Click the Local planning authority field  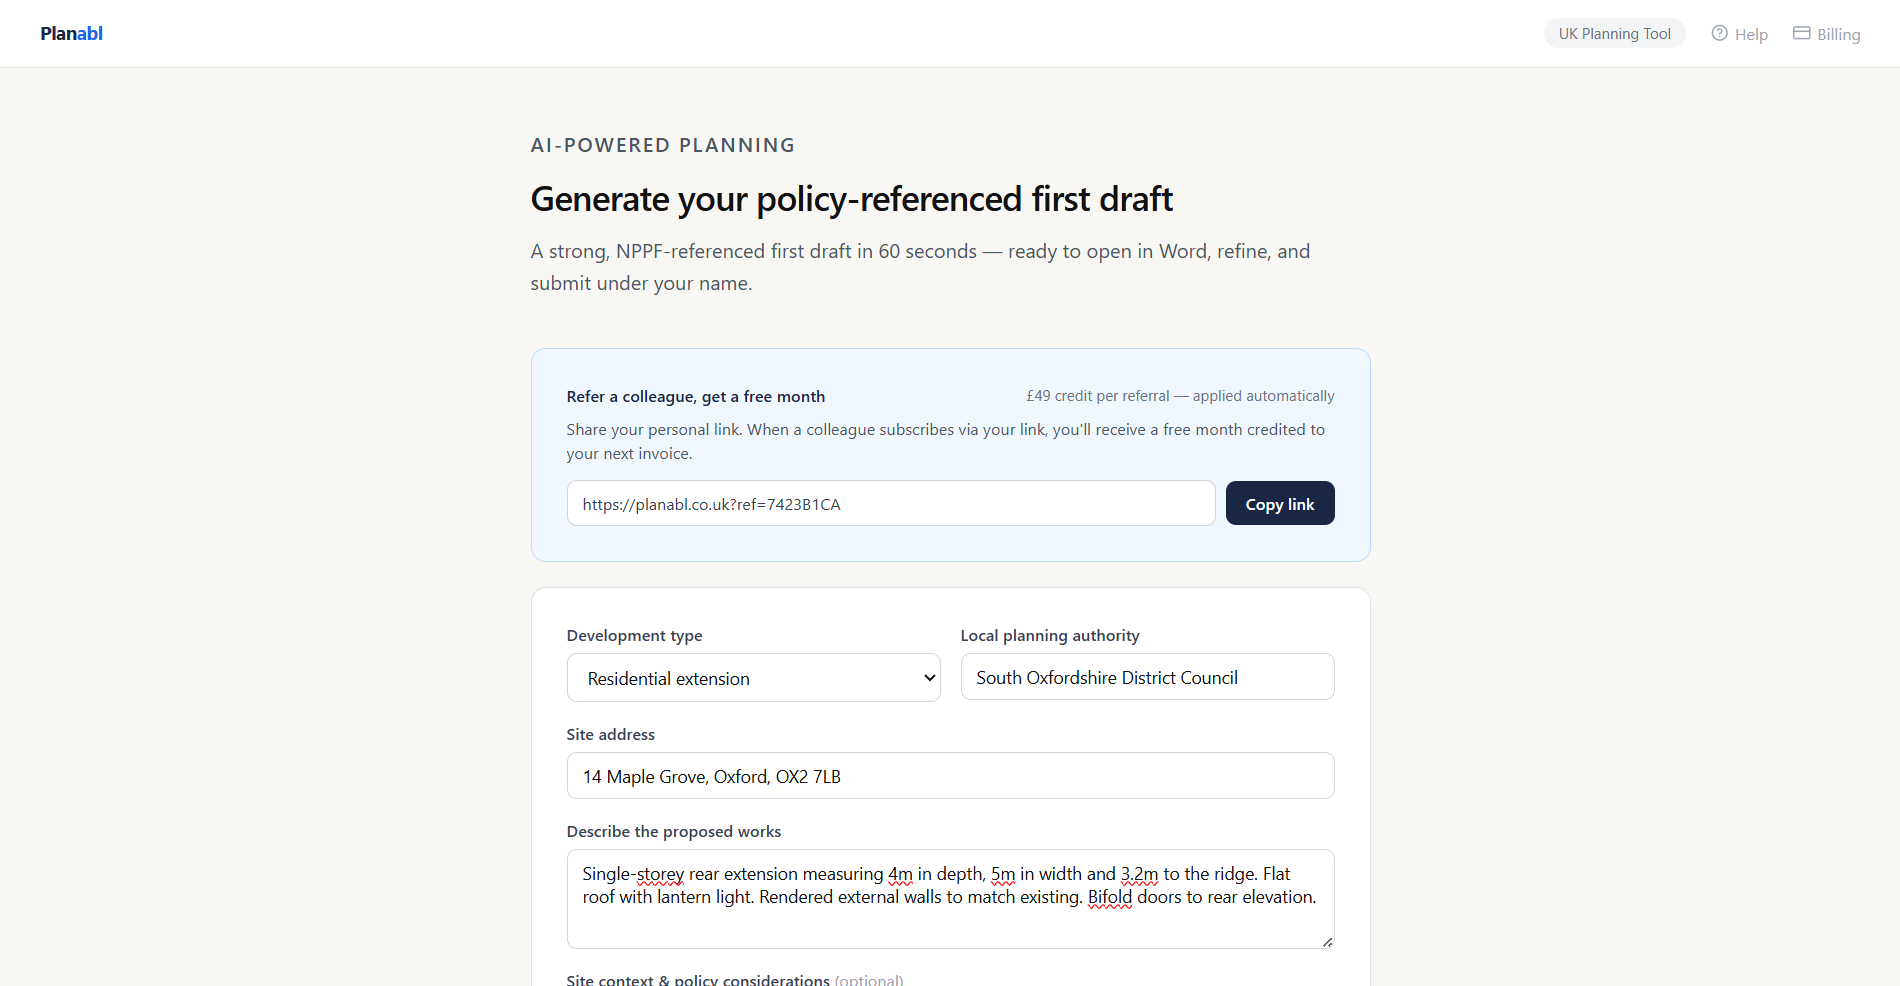click(1147, 677)
